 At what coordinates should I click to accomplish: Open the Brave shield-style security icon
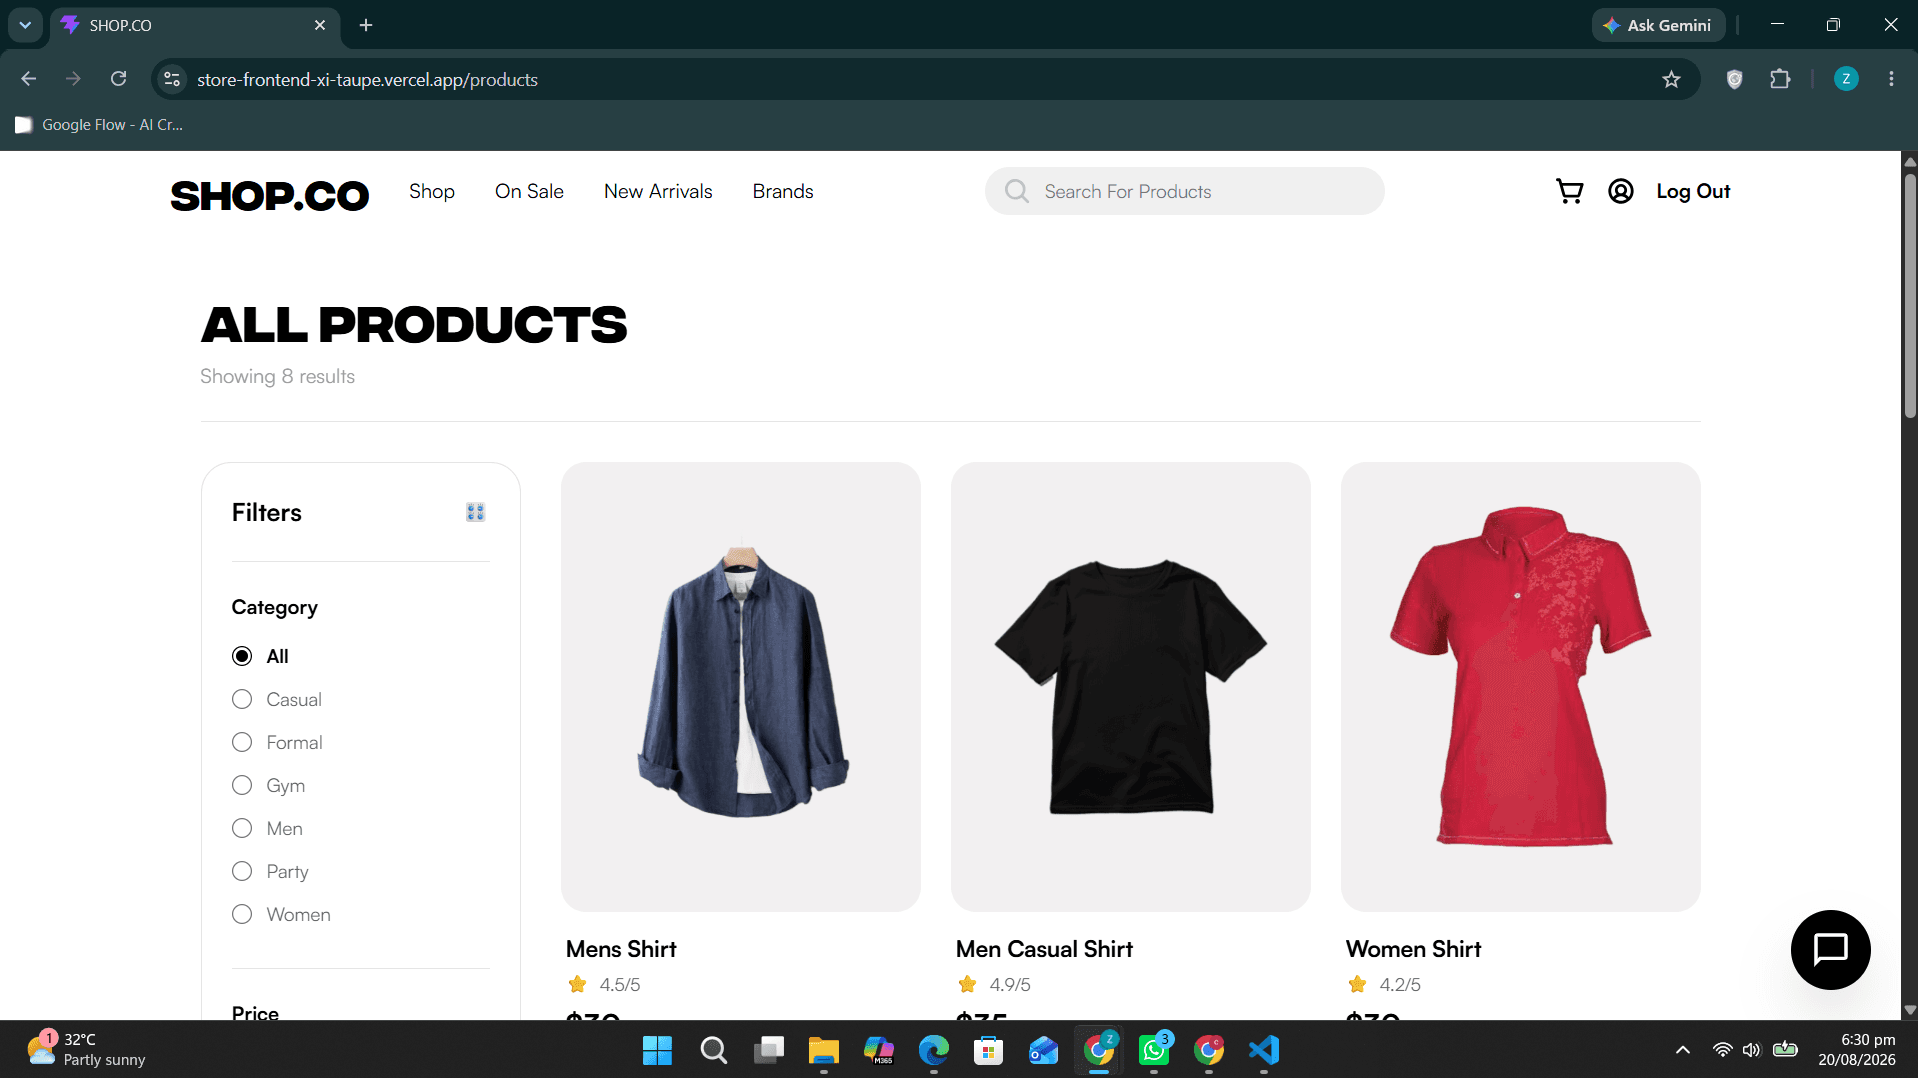1735,79
